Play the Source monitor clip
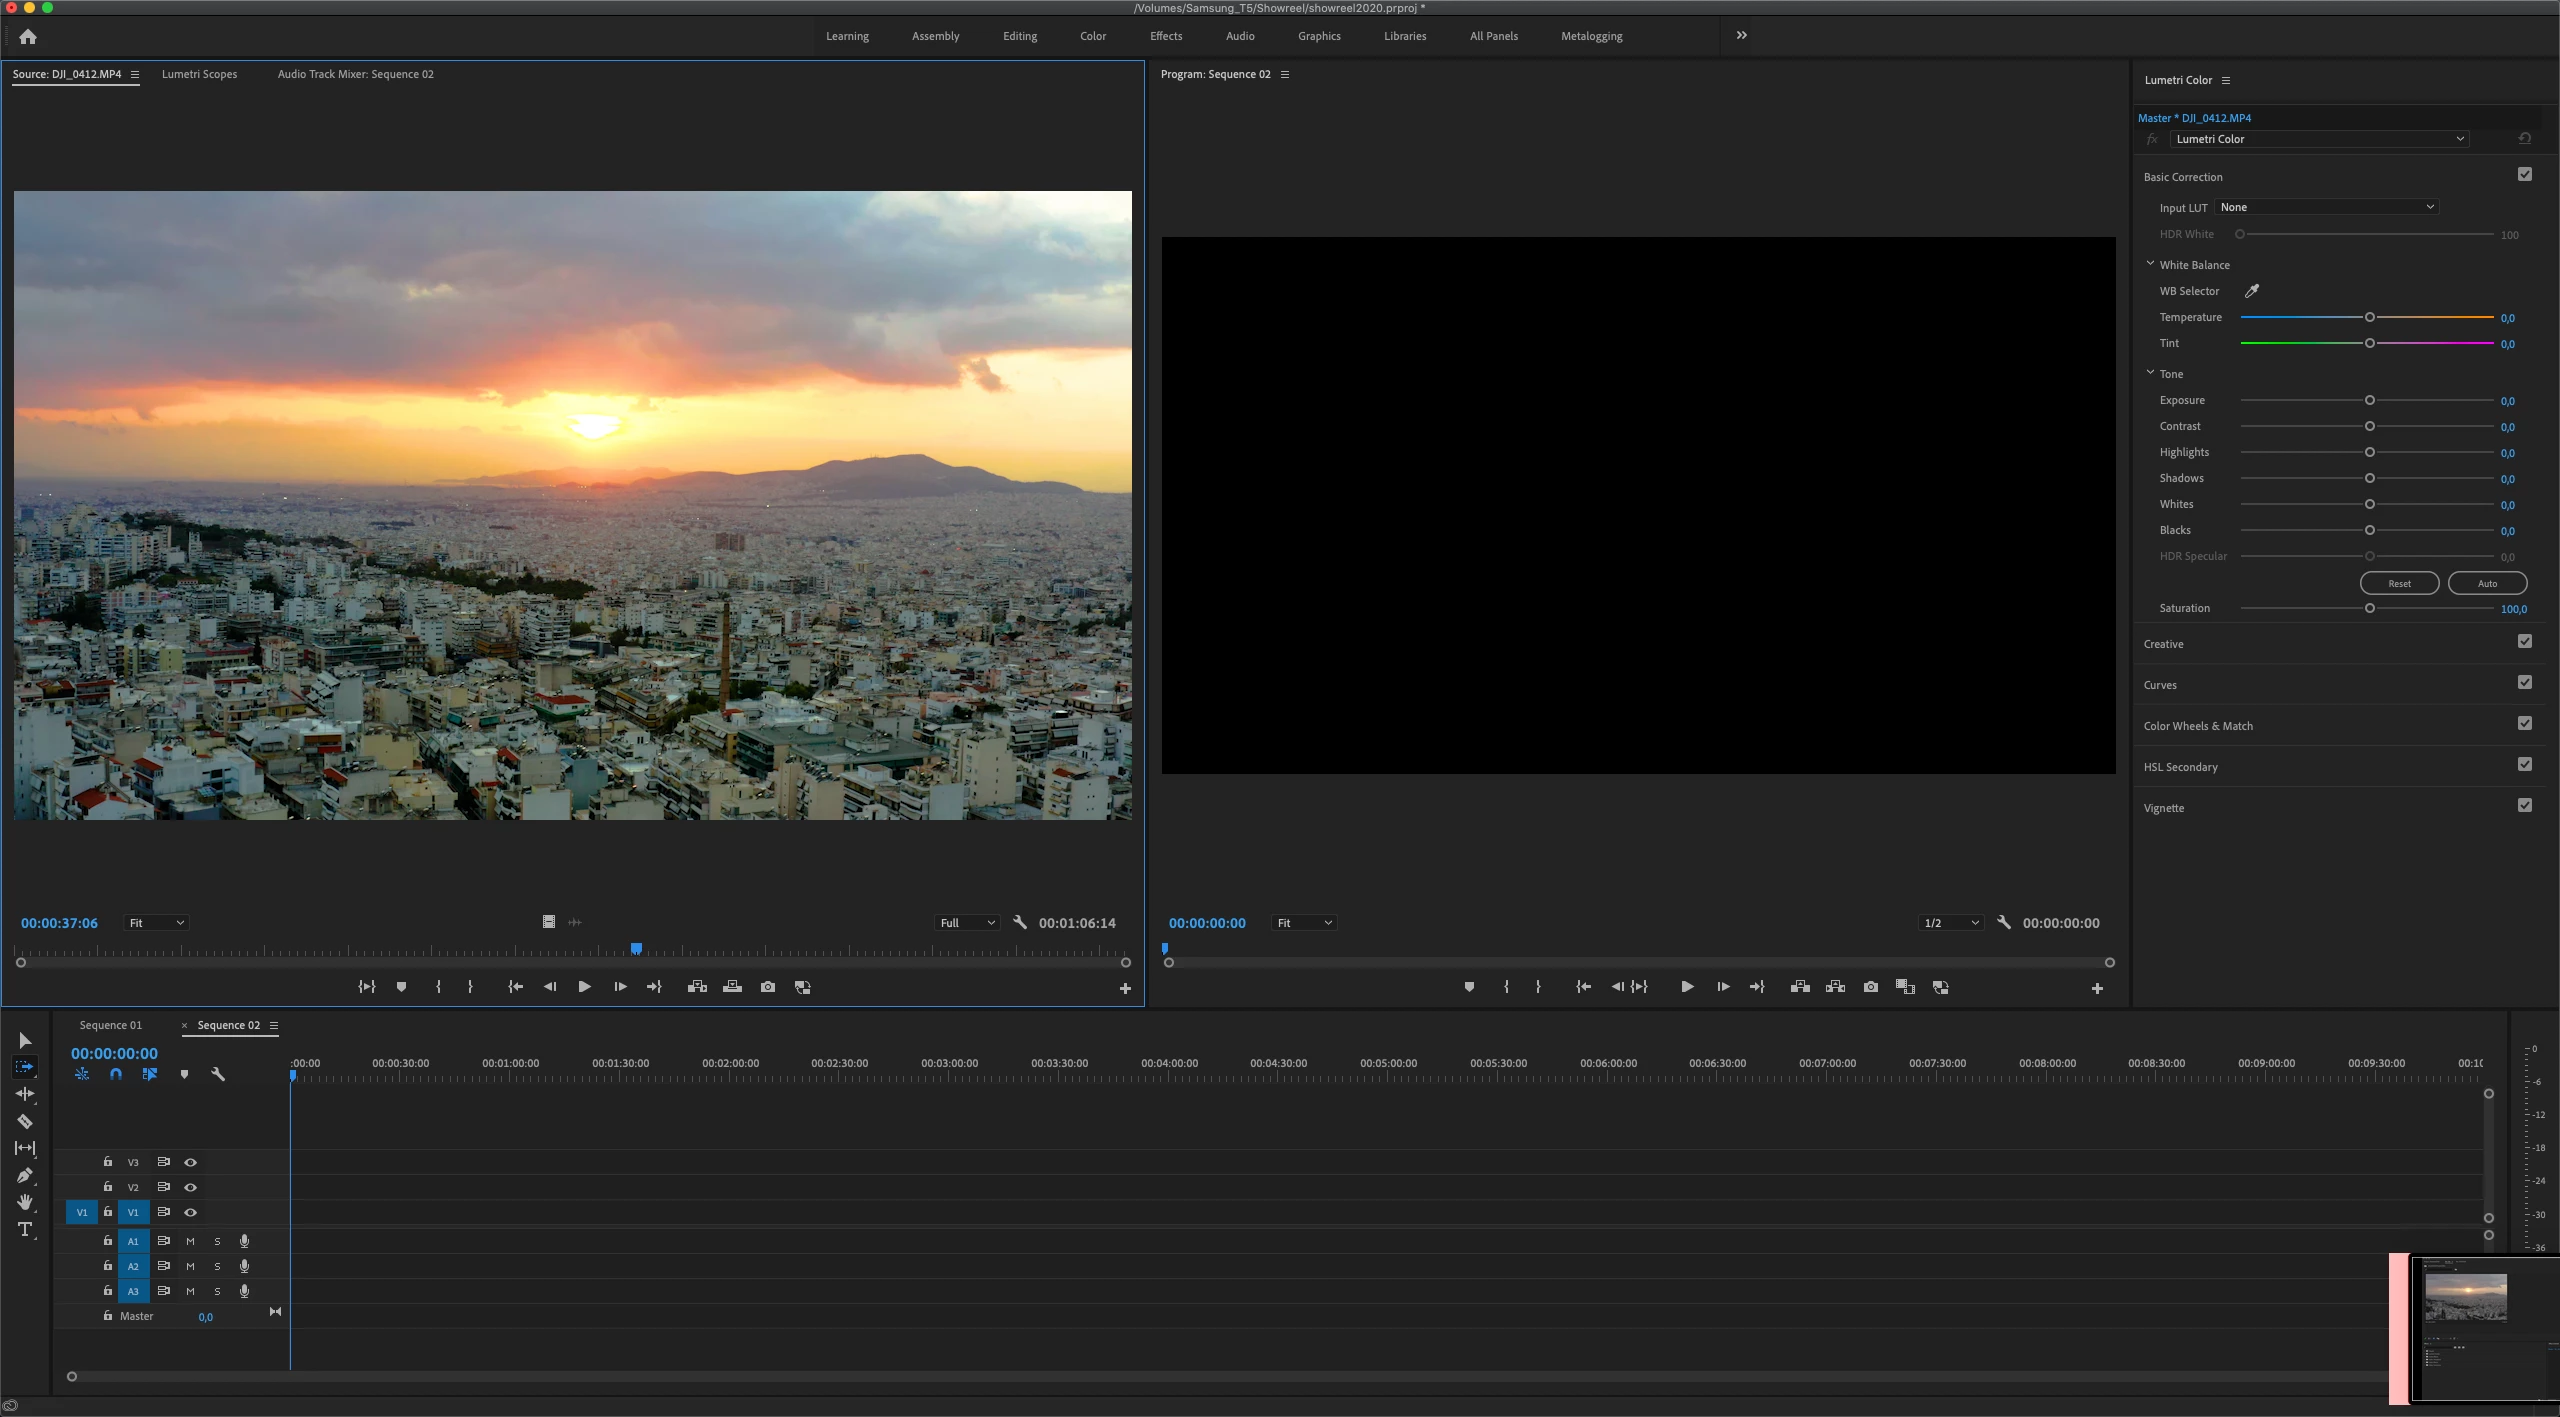The height and width of the screenshot is (1417, 2560). 584,987
